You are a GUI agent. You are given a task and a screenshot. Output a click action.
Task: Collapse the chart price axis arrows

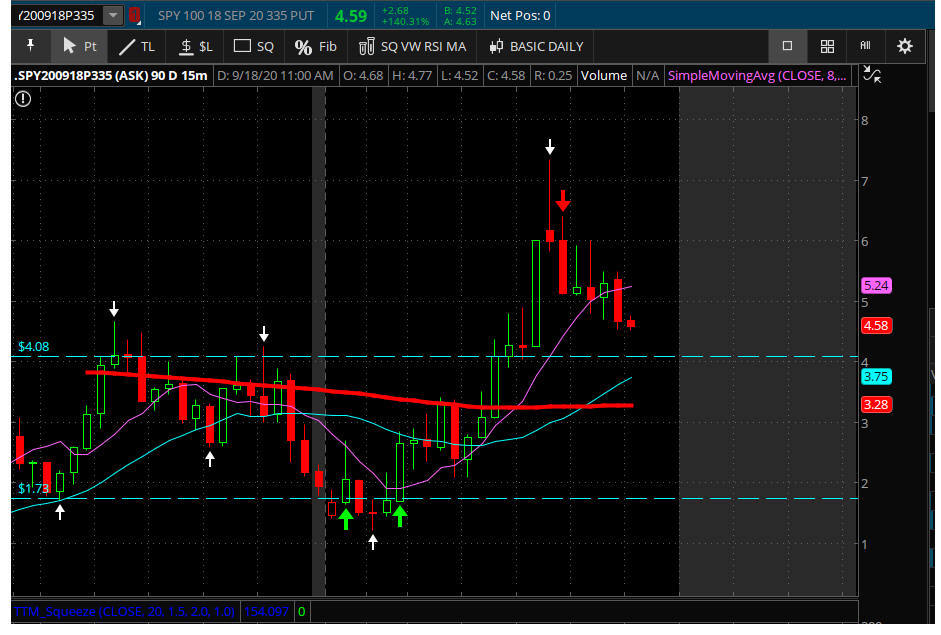coord(871,75)
